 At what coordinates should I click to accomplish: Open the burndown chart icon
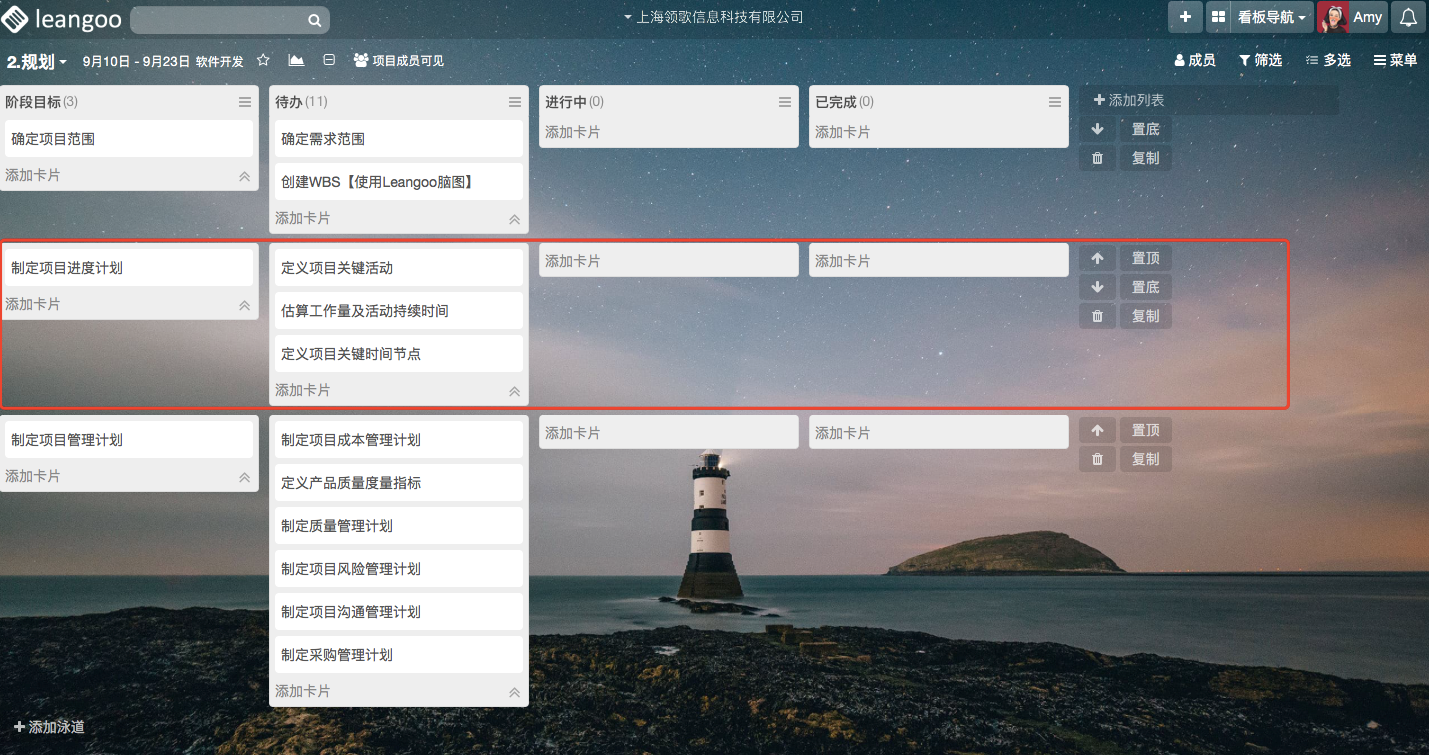(296, 61)
